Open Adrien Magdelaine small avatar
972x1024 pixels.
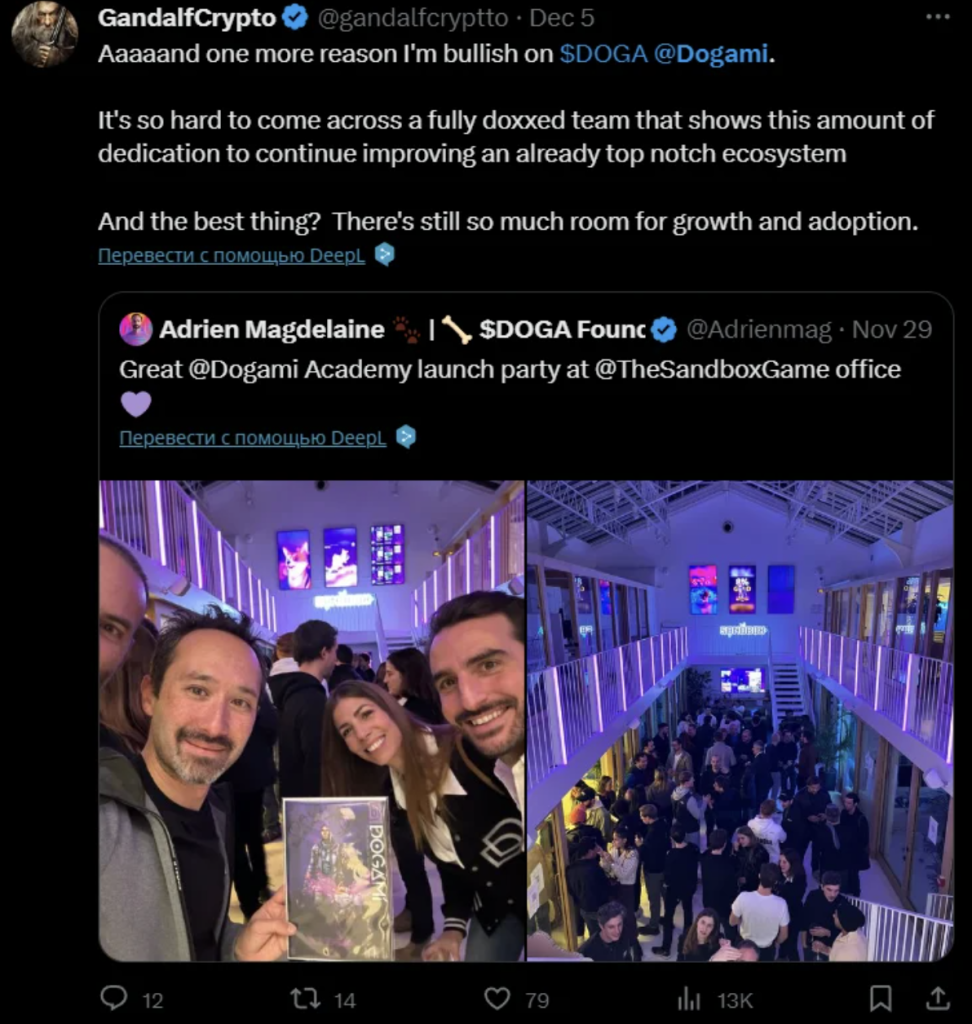136,329
